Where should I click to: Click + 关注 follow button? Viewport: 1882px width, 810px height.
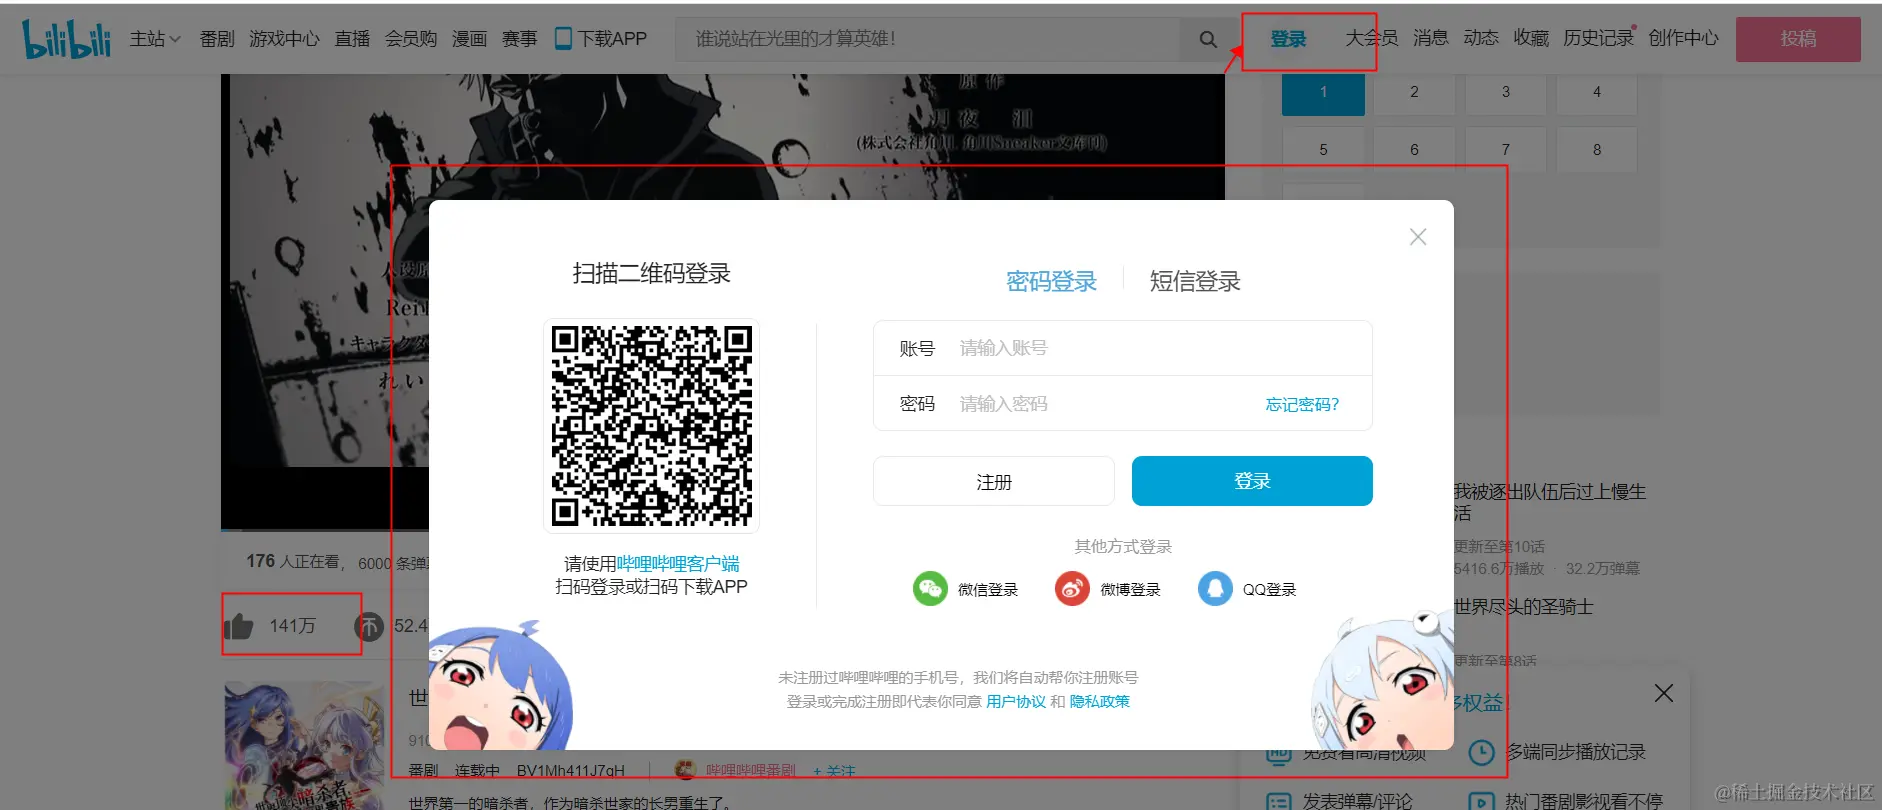click(x=834, y=771)
